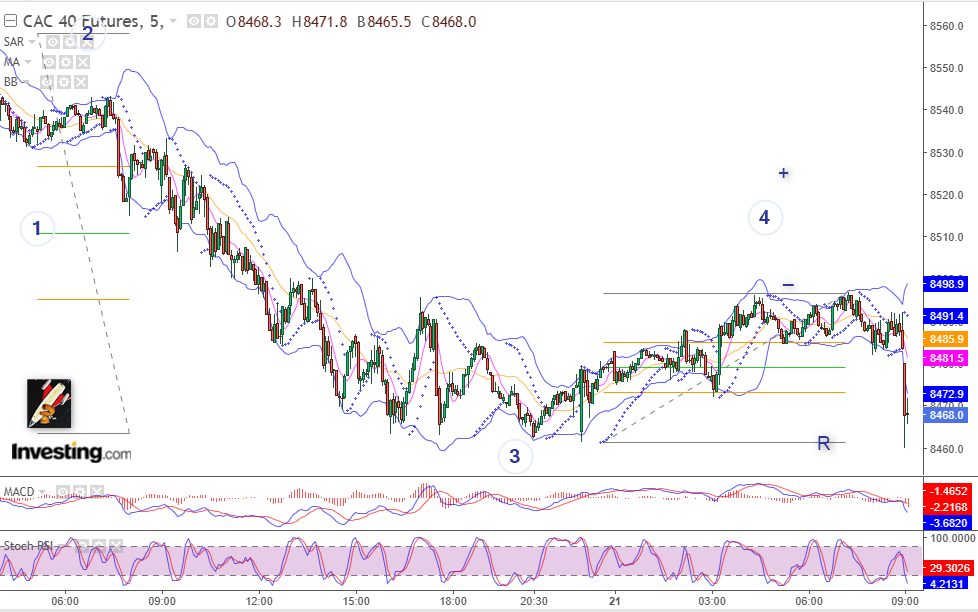
Task: Click the 03:00 label on time axis
Action: pos(712,601)
